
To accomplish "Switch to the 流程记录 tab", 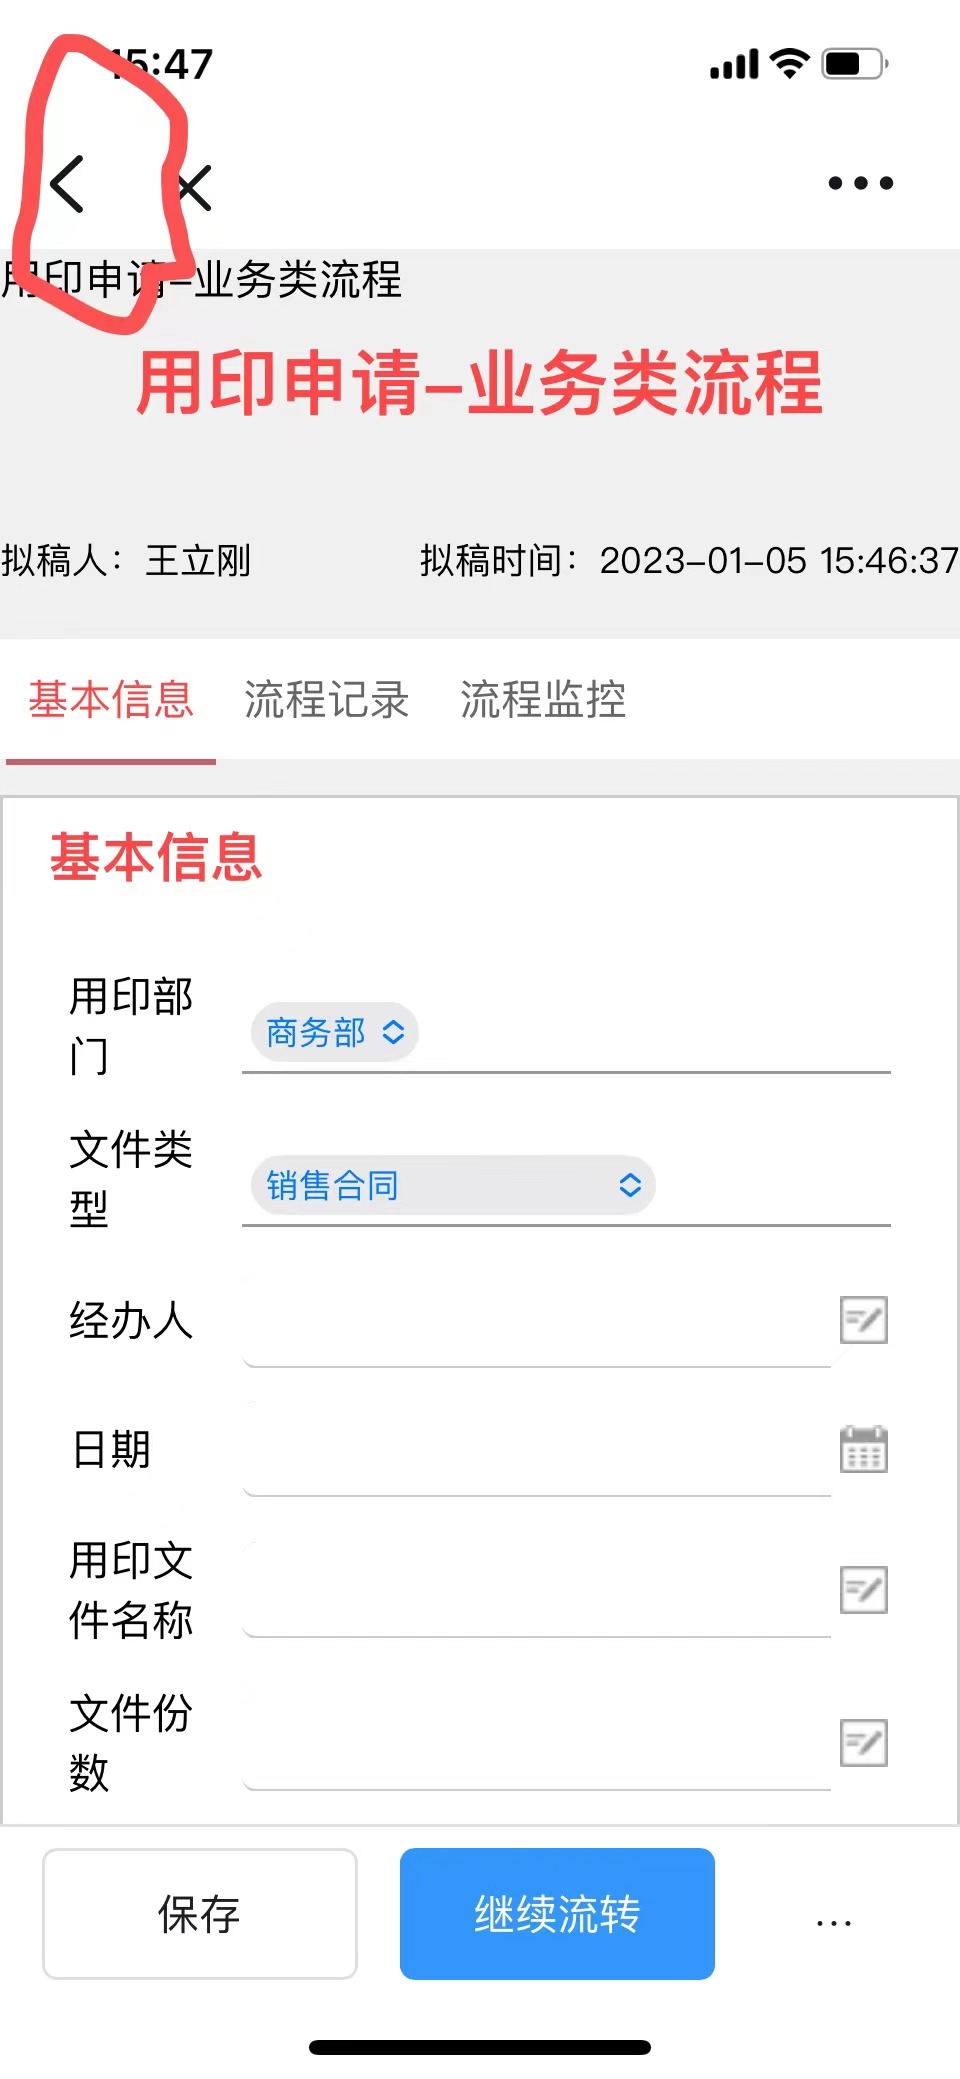I will (326, 700).
